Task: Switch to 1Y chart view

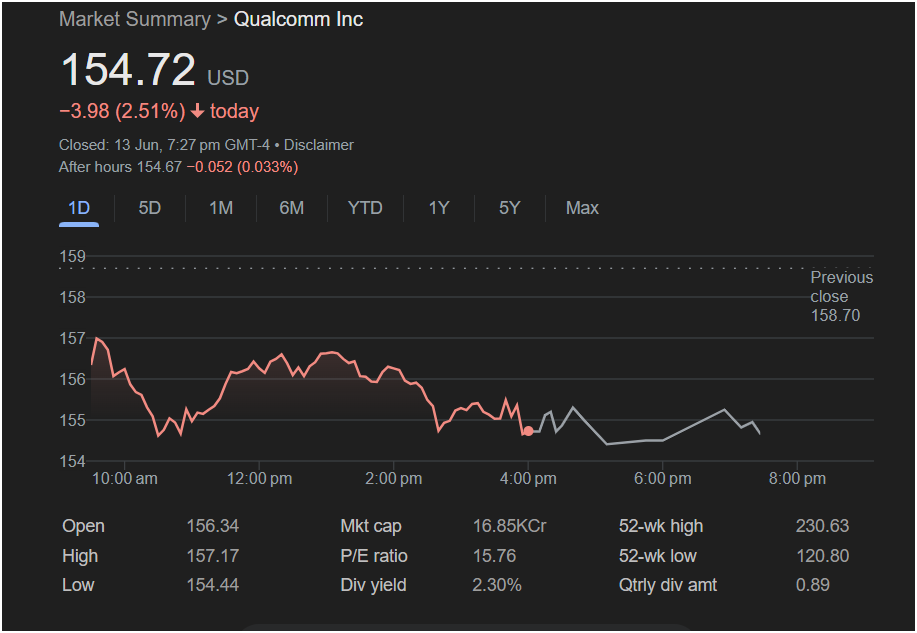Action: click(x=439, y=208)
